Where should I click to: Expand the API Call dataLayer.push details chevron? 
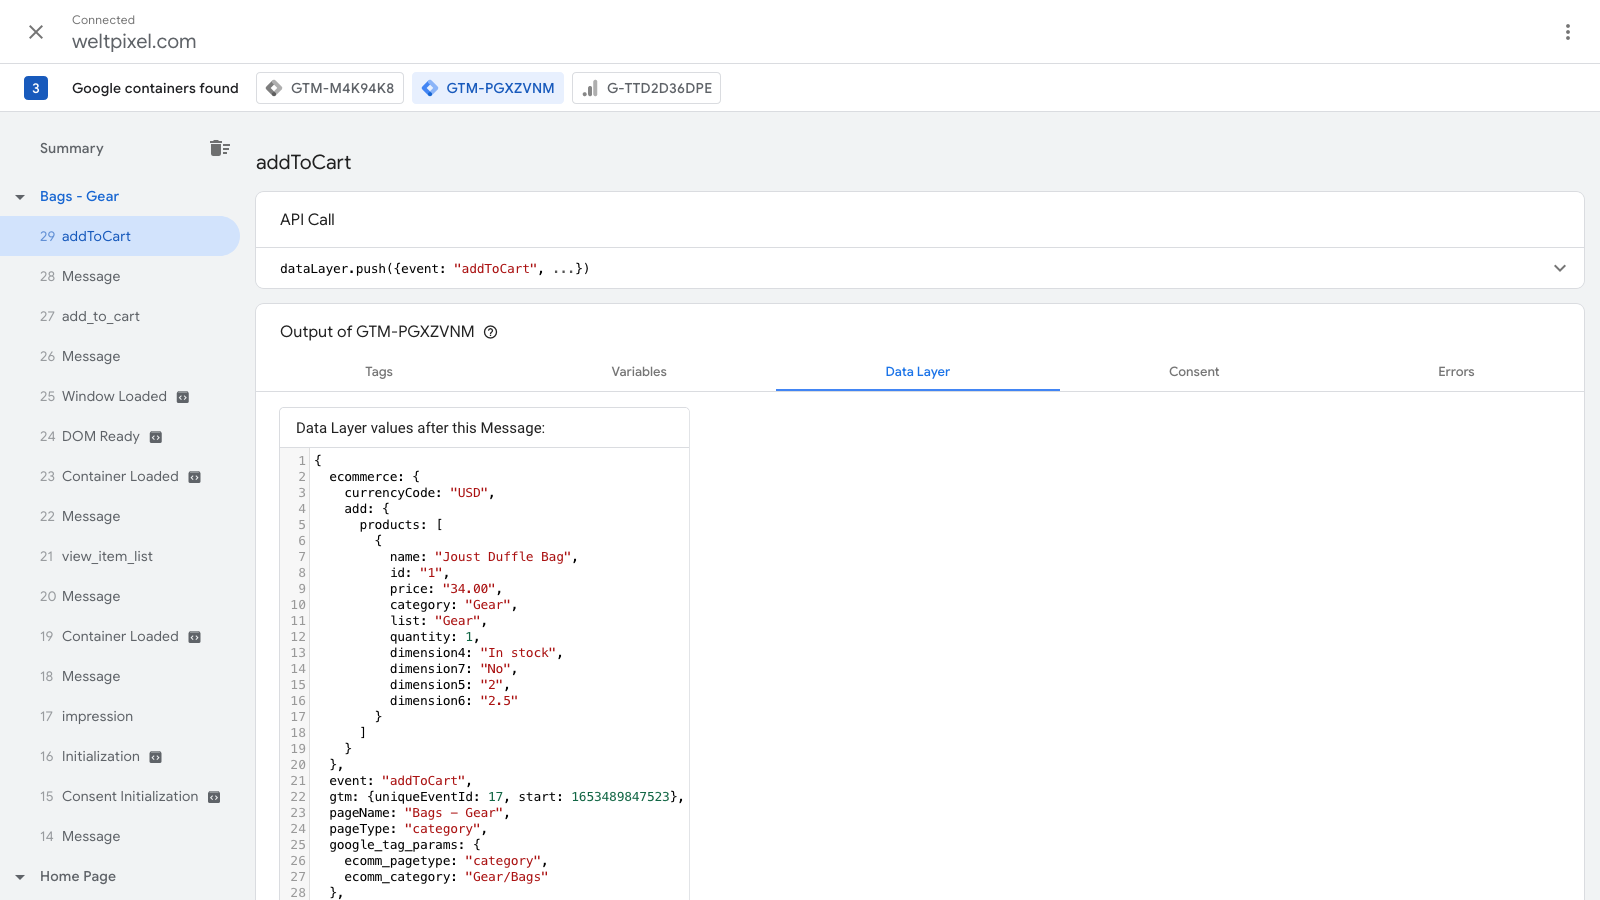pyautogui.click(x=1560, y=268)
